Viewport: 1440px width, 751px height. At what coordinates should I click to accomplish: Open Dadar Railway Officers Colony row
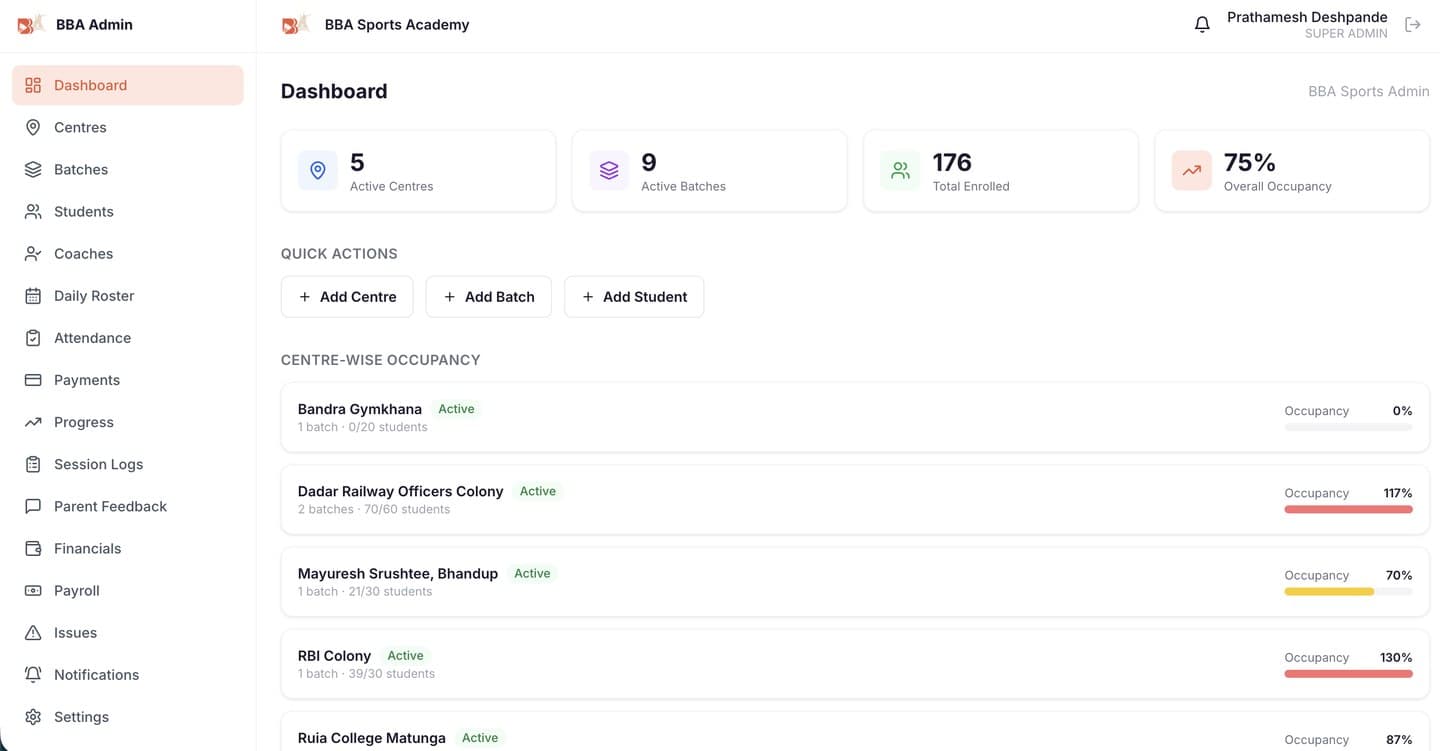(x=855, y=499)
